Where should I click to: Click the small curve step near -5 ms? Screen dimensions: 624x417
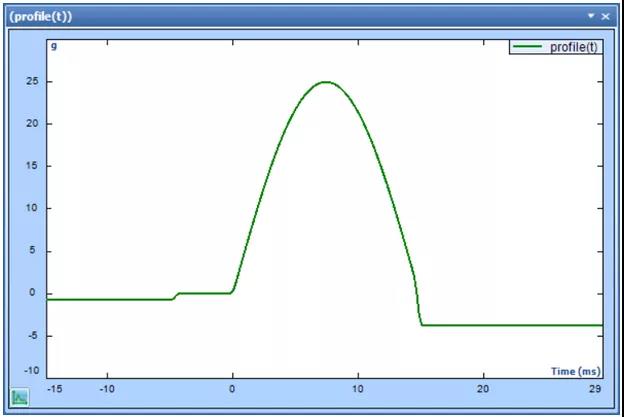[177, 295]
